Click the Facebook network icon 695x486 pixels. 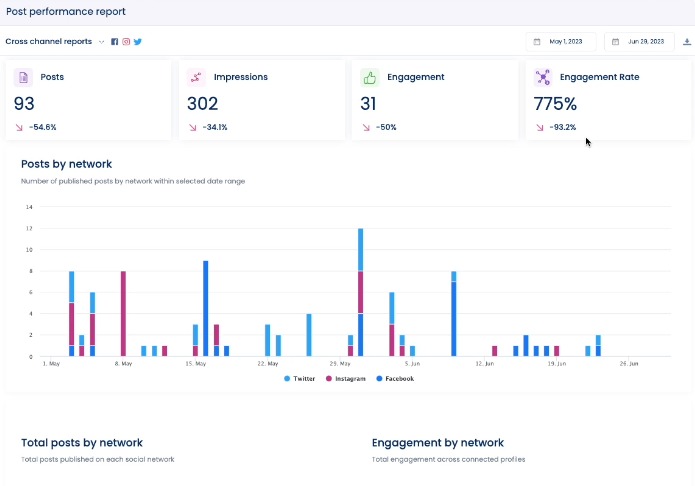(115, 42)
